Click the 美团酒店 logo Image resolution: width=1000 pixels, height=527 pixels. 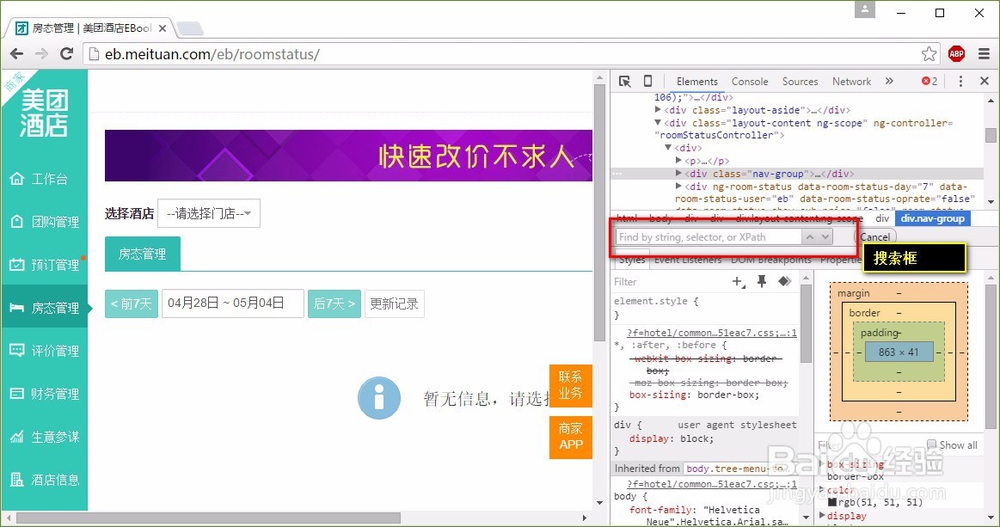44,113
